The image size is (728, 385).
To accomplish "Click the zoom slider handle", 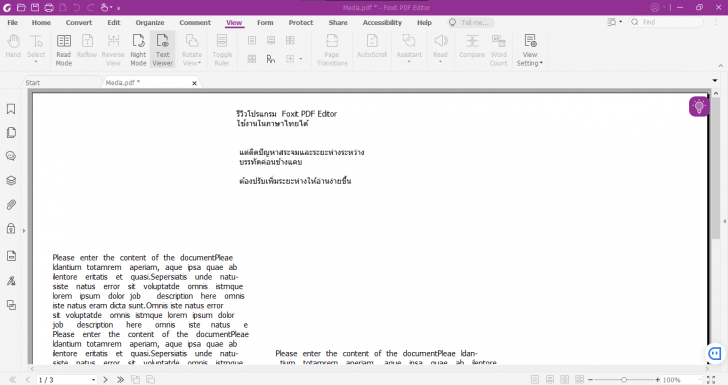I will tap(624, 380).
